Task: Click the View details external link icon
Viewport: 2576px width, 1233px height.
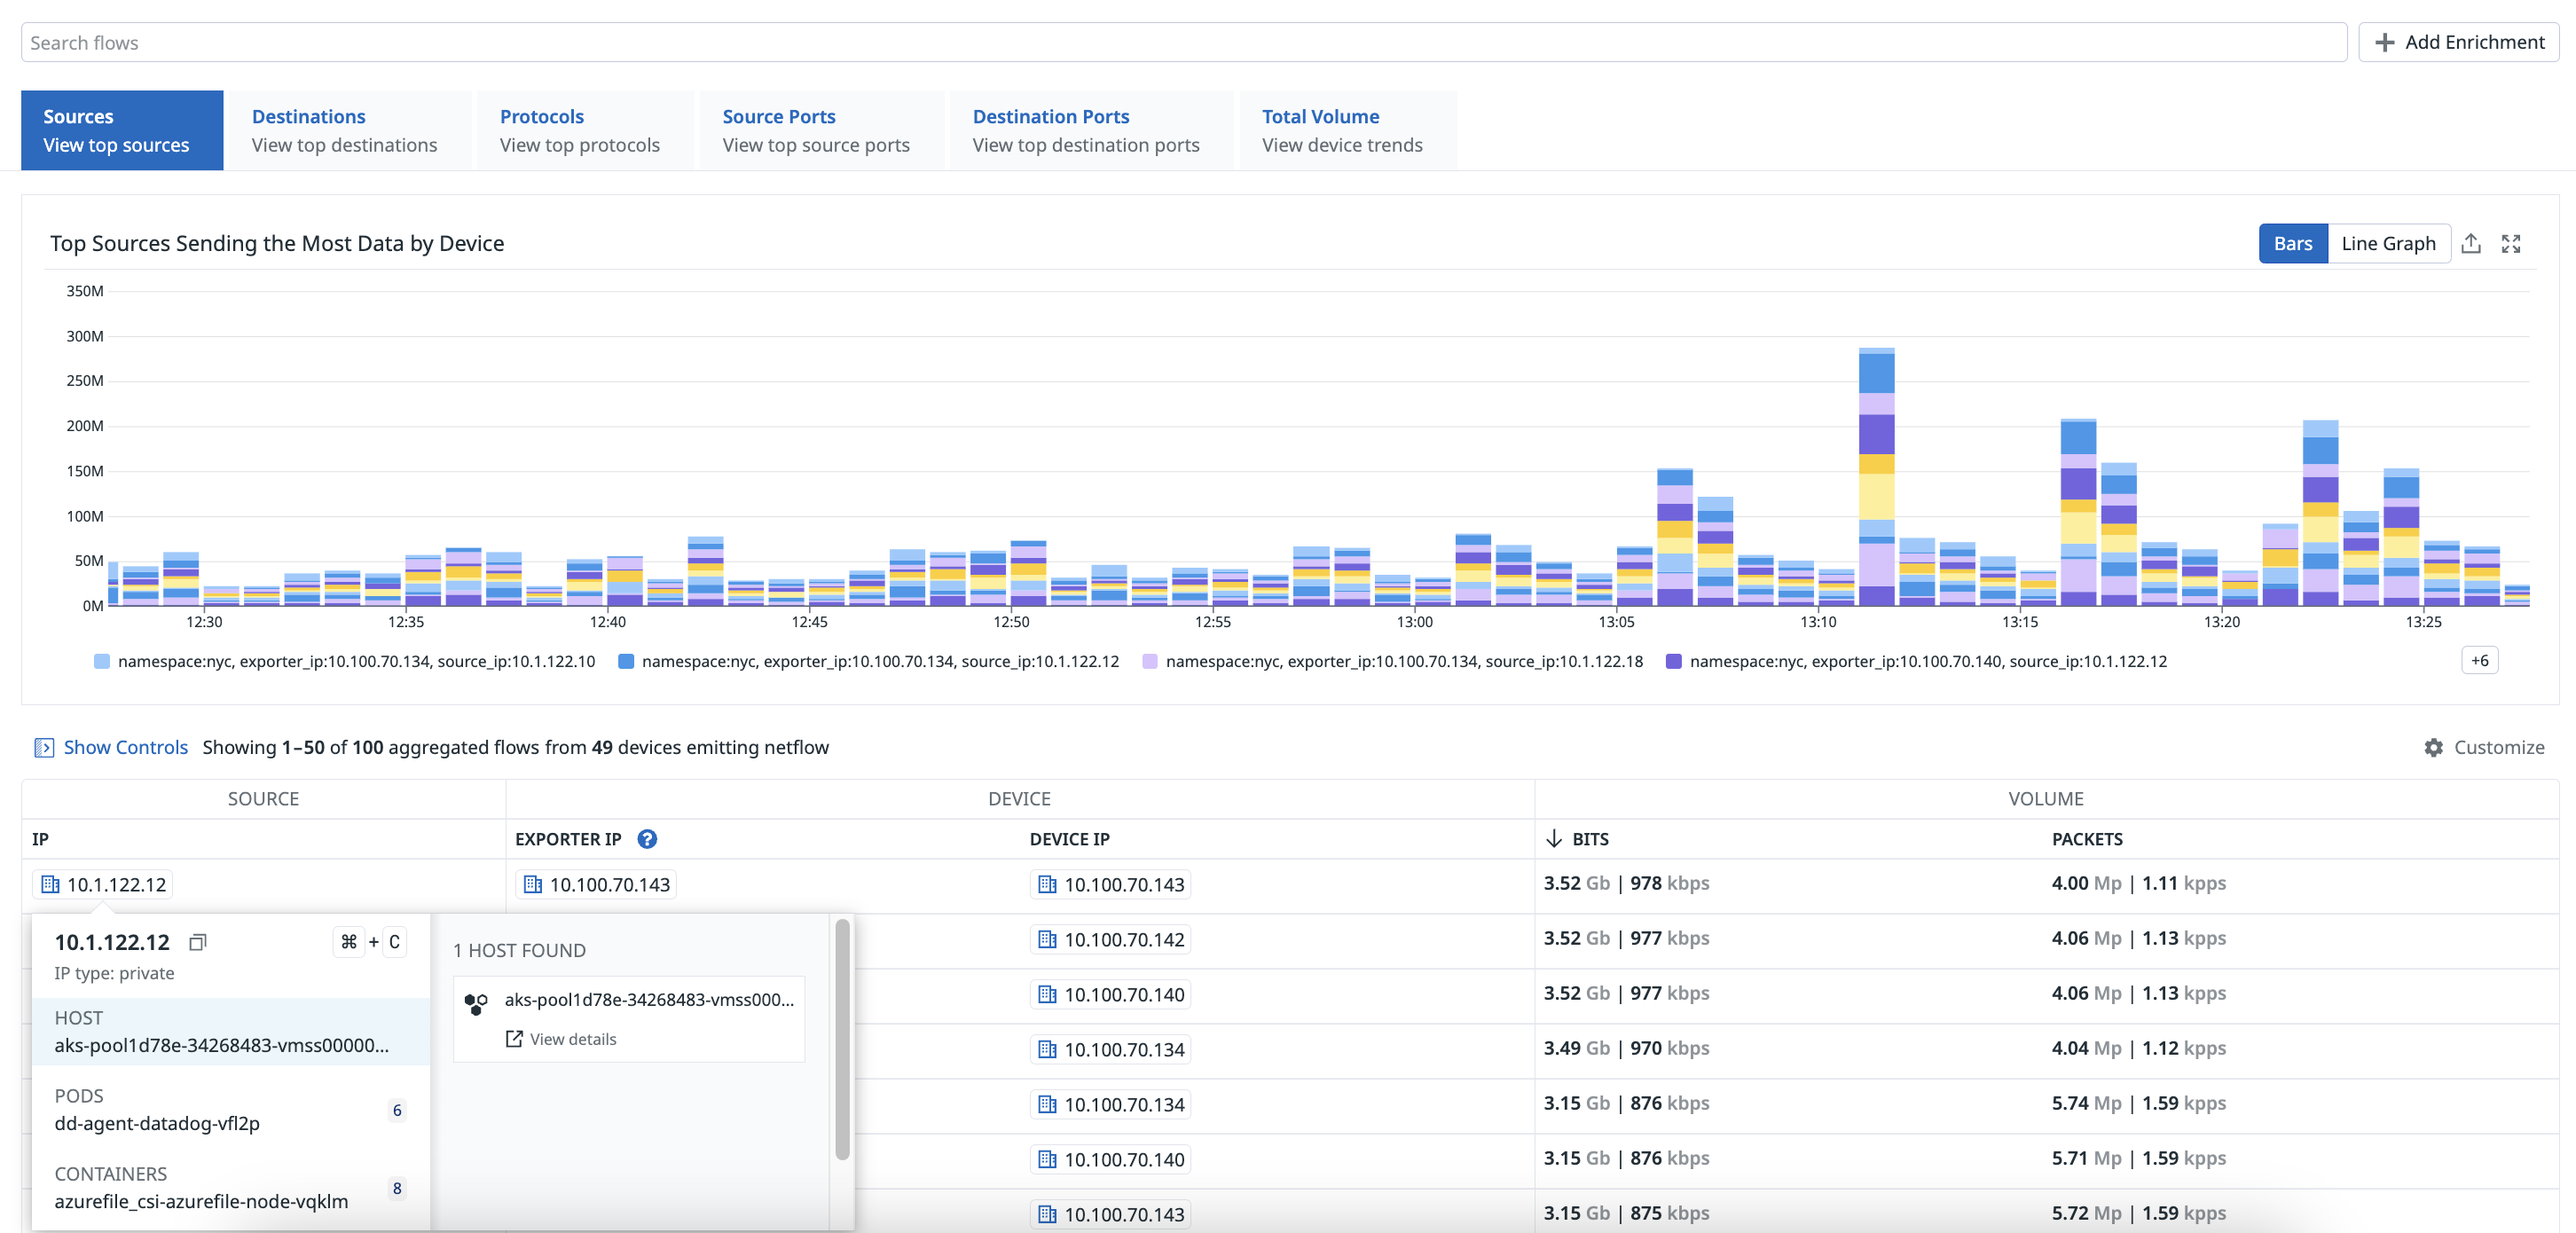Action: coord(514,1039)
